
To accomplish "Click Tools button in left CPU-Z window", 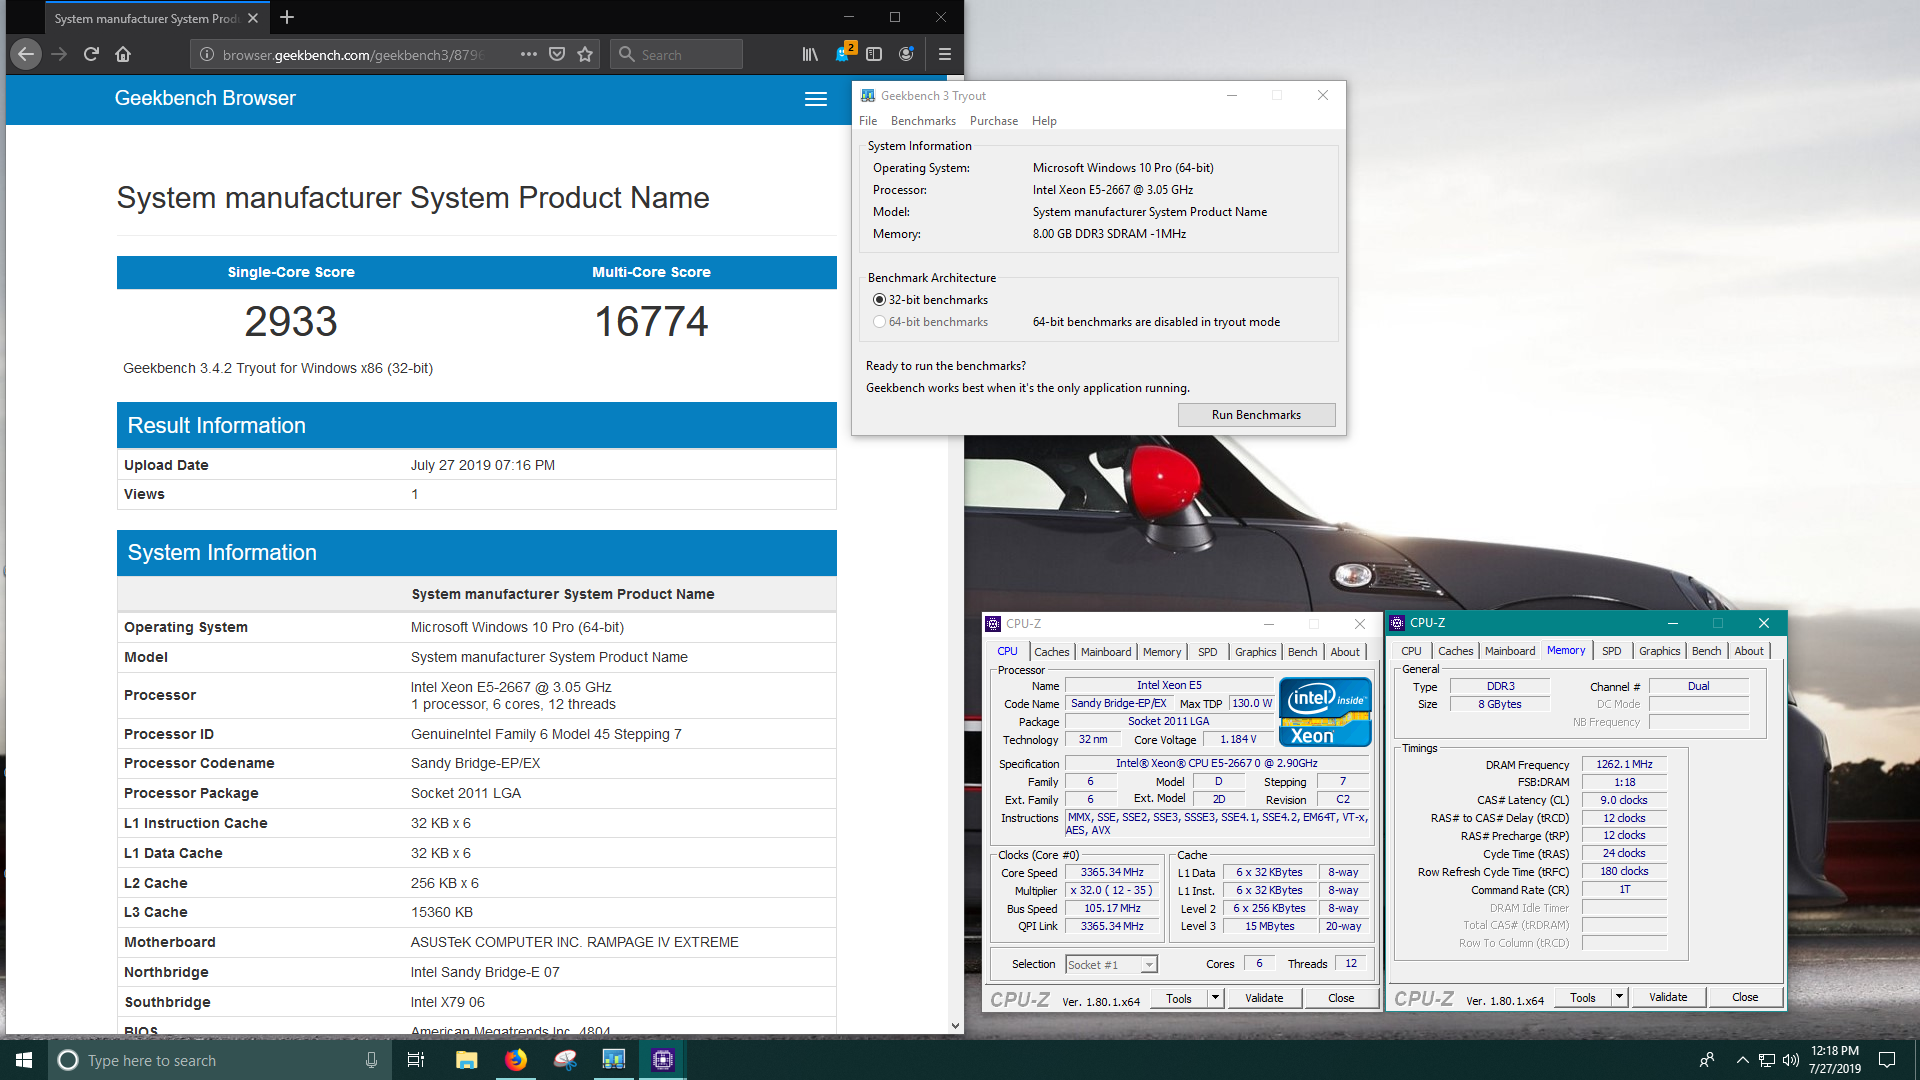I will tap(1179, 998).
